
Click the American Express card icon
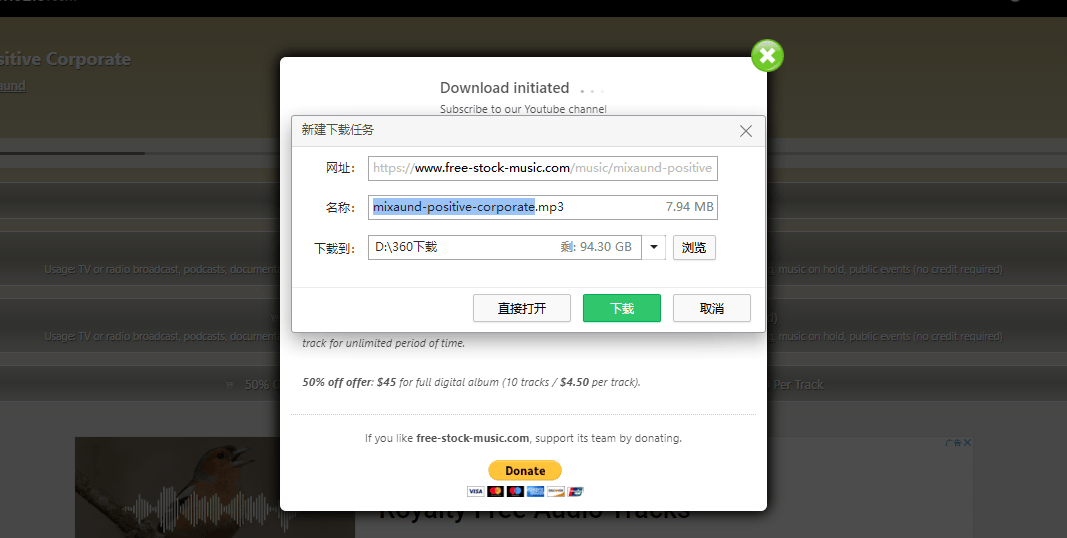[534, 491]
